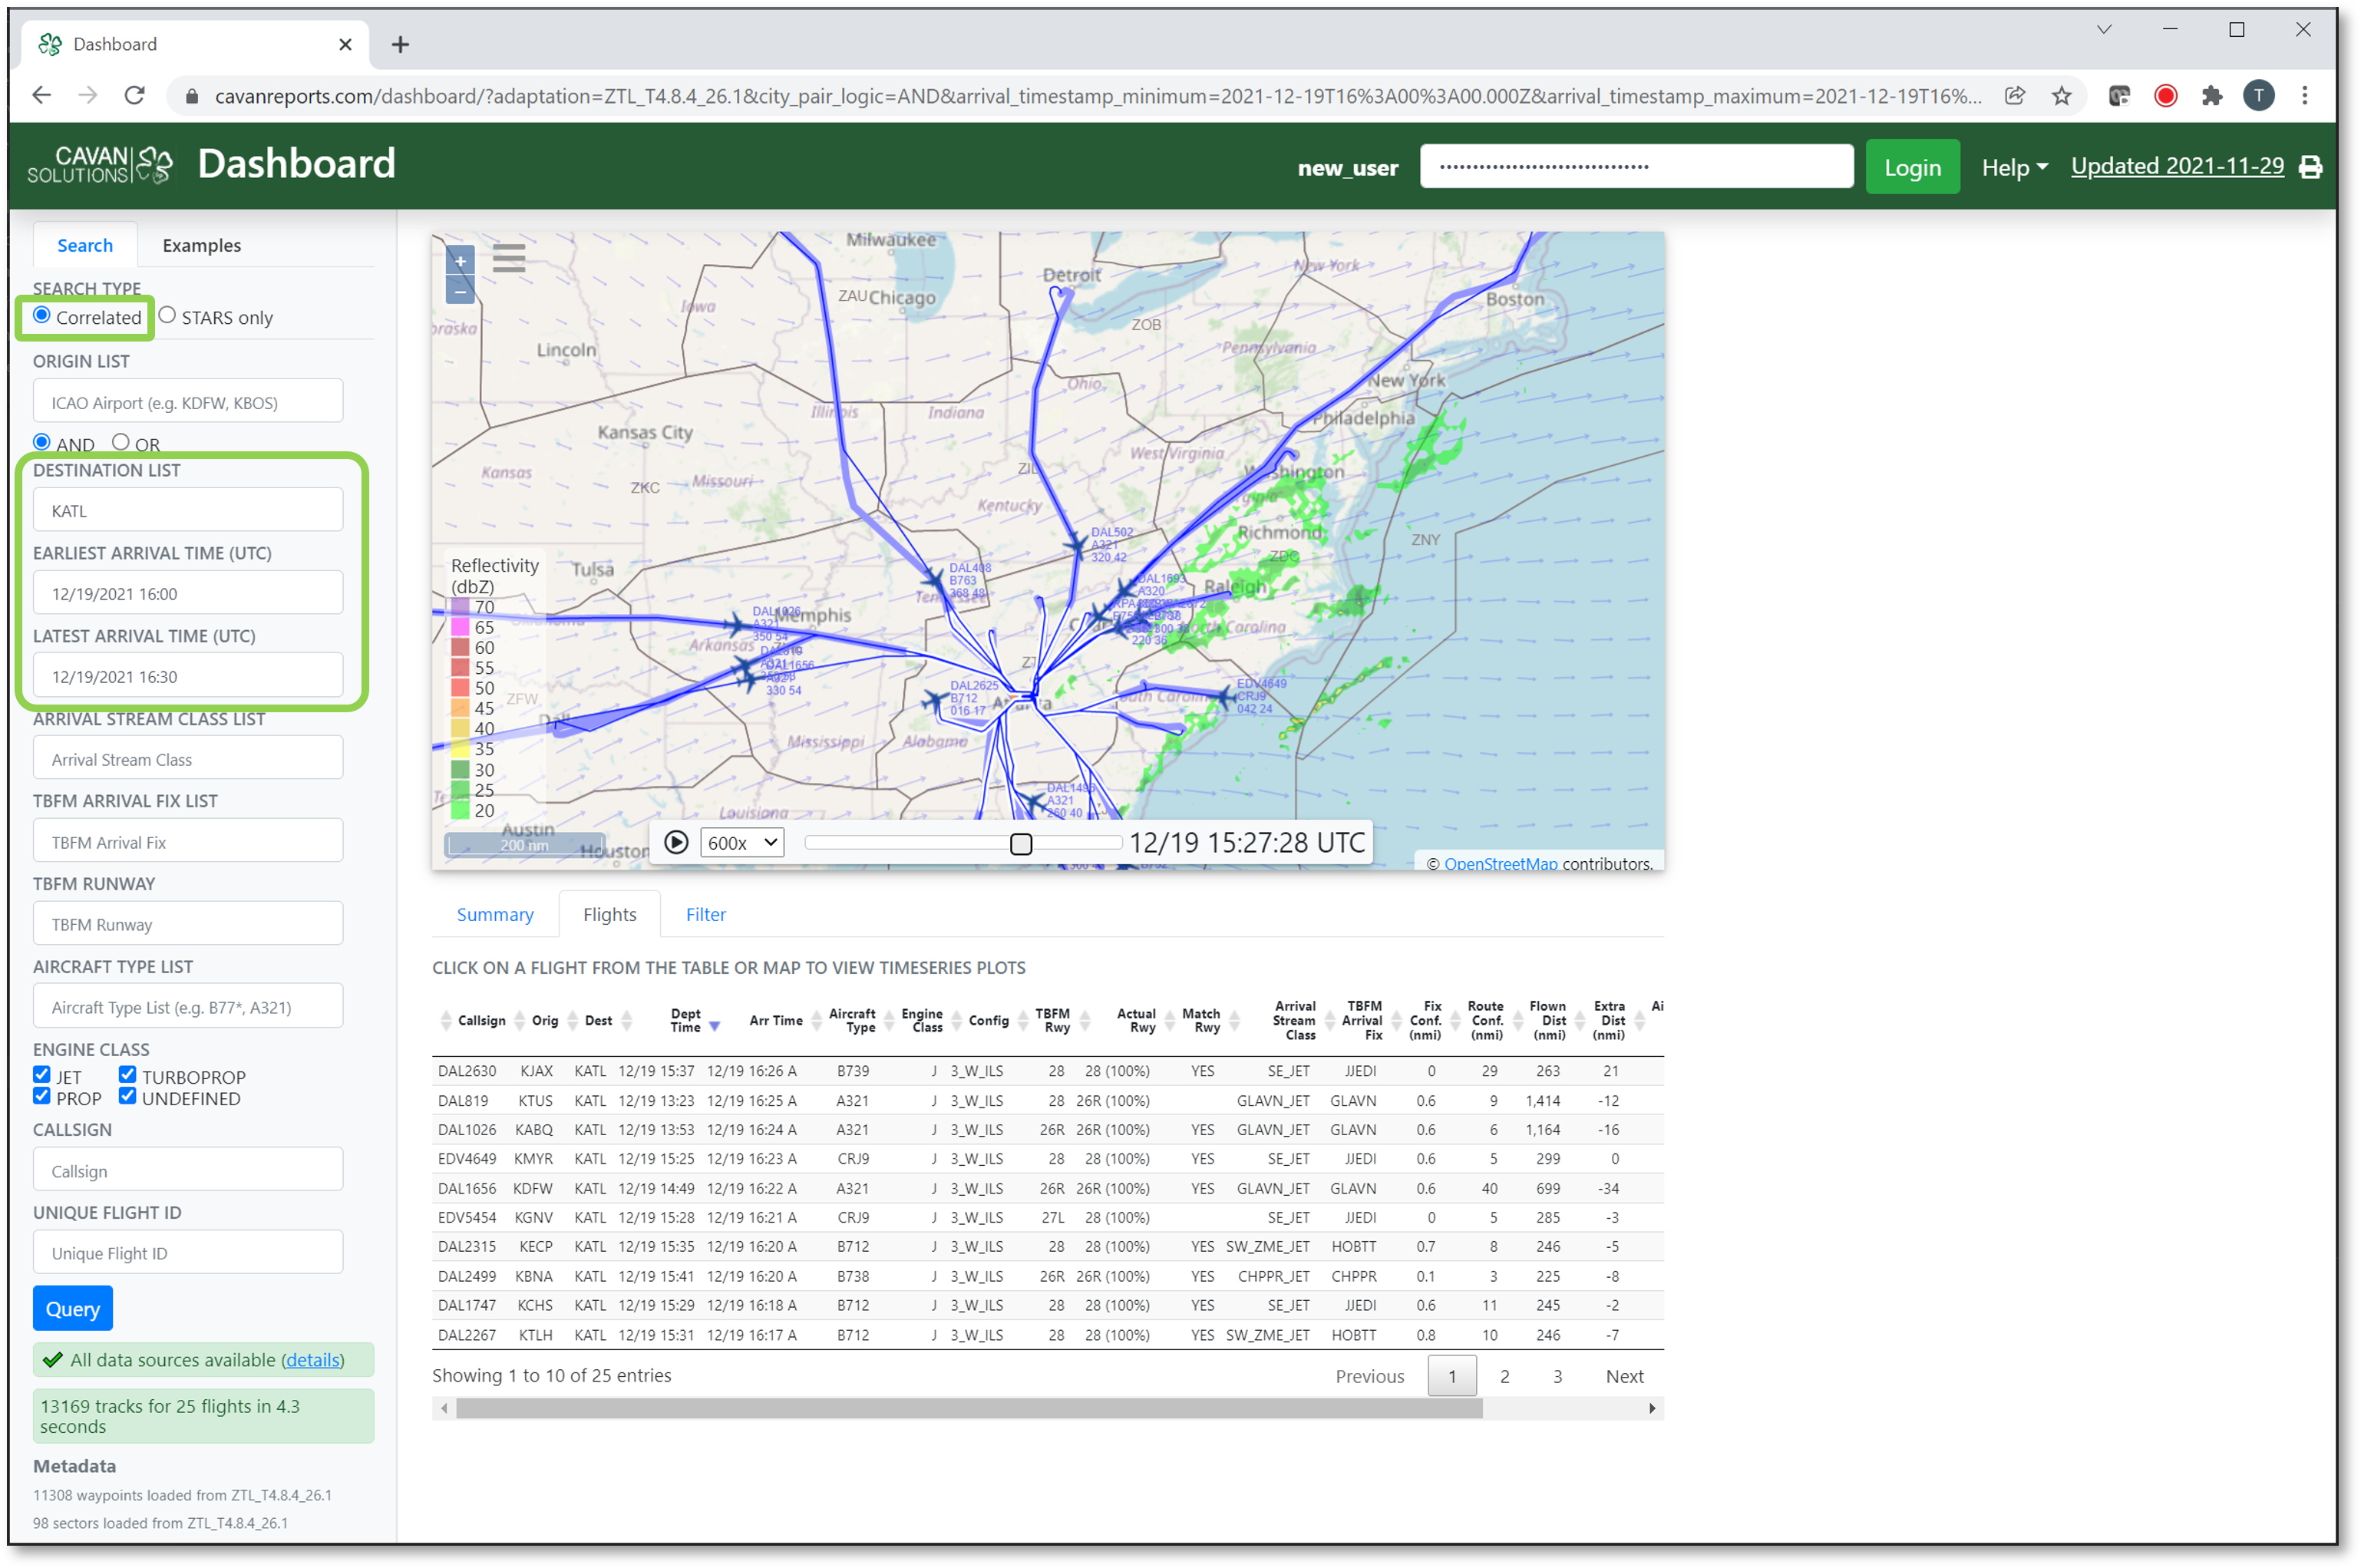Click the print icon in header
The image size is (2361, 1568).
click(x=2310, y=167)
